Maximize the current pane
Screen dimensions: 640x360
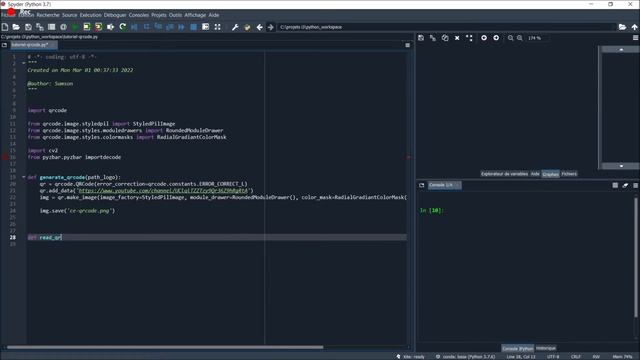(x=218, y=27)
